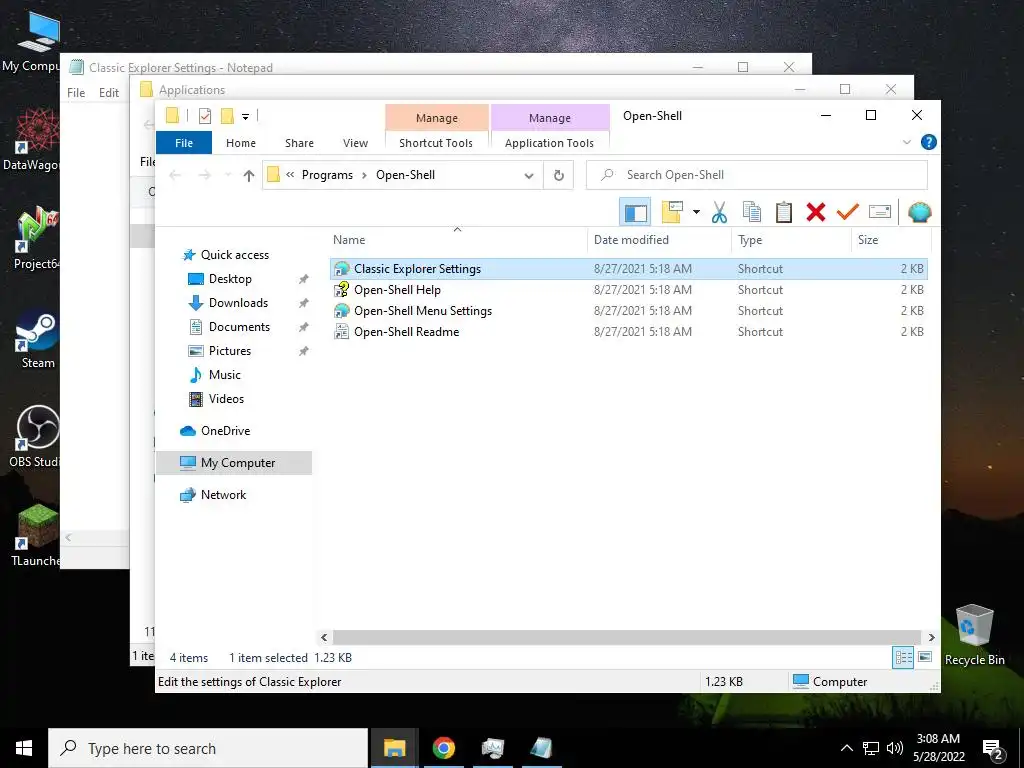1024x768 pixels.
Task: Open Music in navigation pane
Action: [x=224, y=375]
